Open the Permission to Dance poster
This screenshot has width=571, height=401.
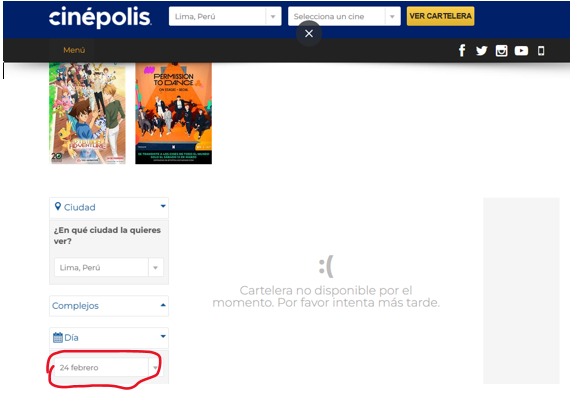pos(173,113)
